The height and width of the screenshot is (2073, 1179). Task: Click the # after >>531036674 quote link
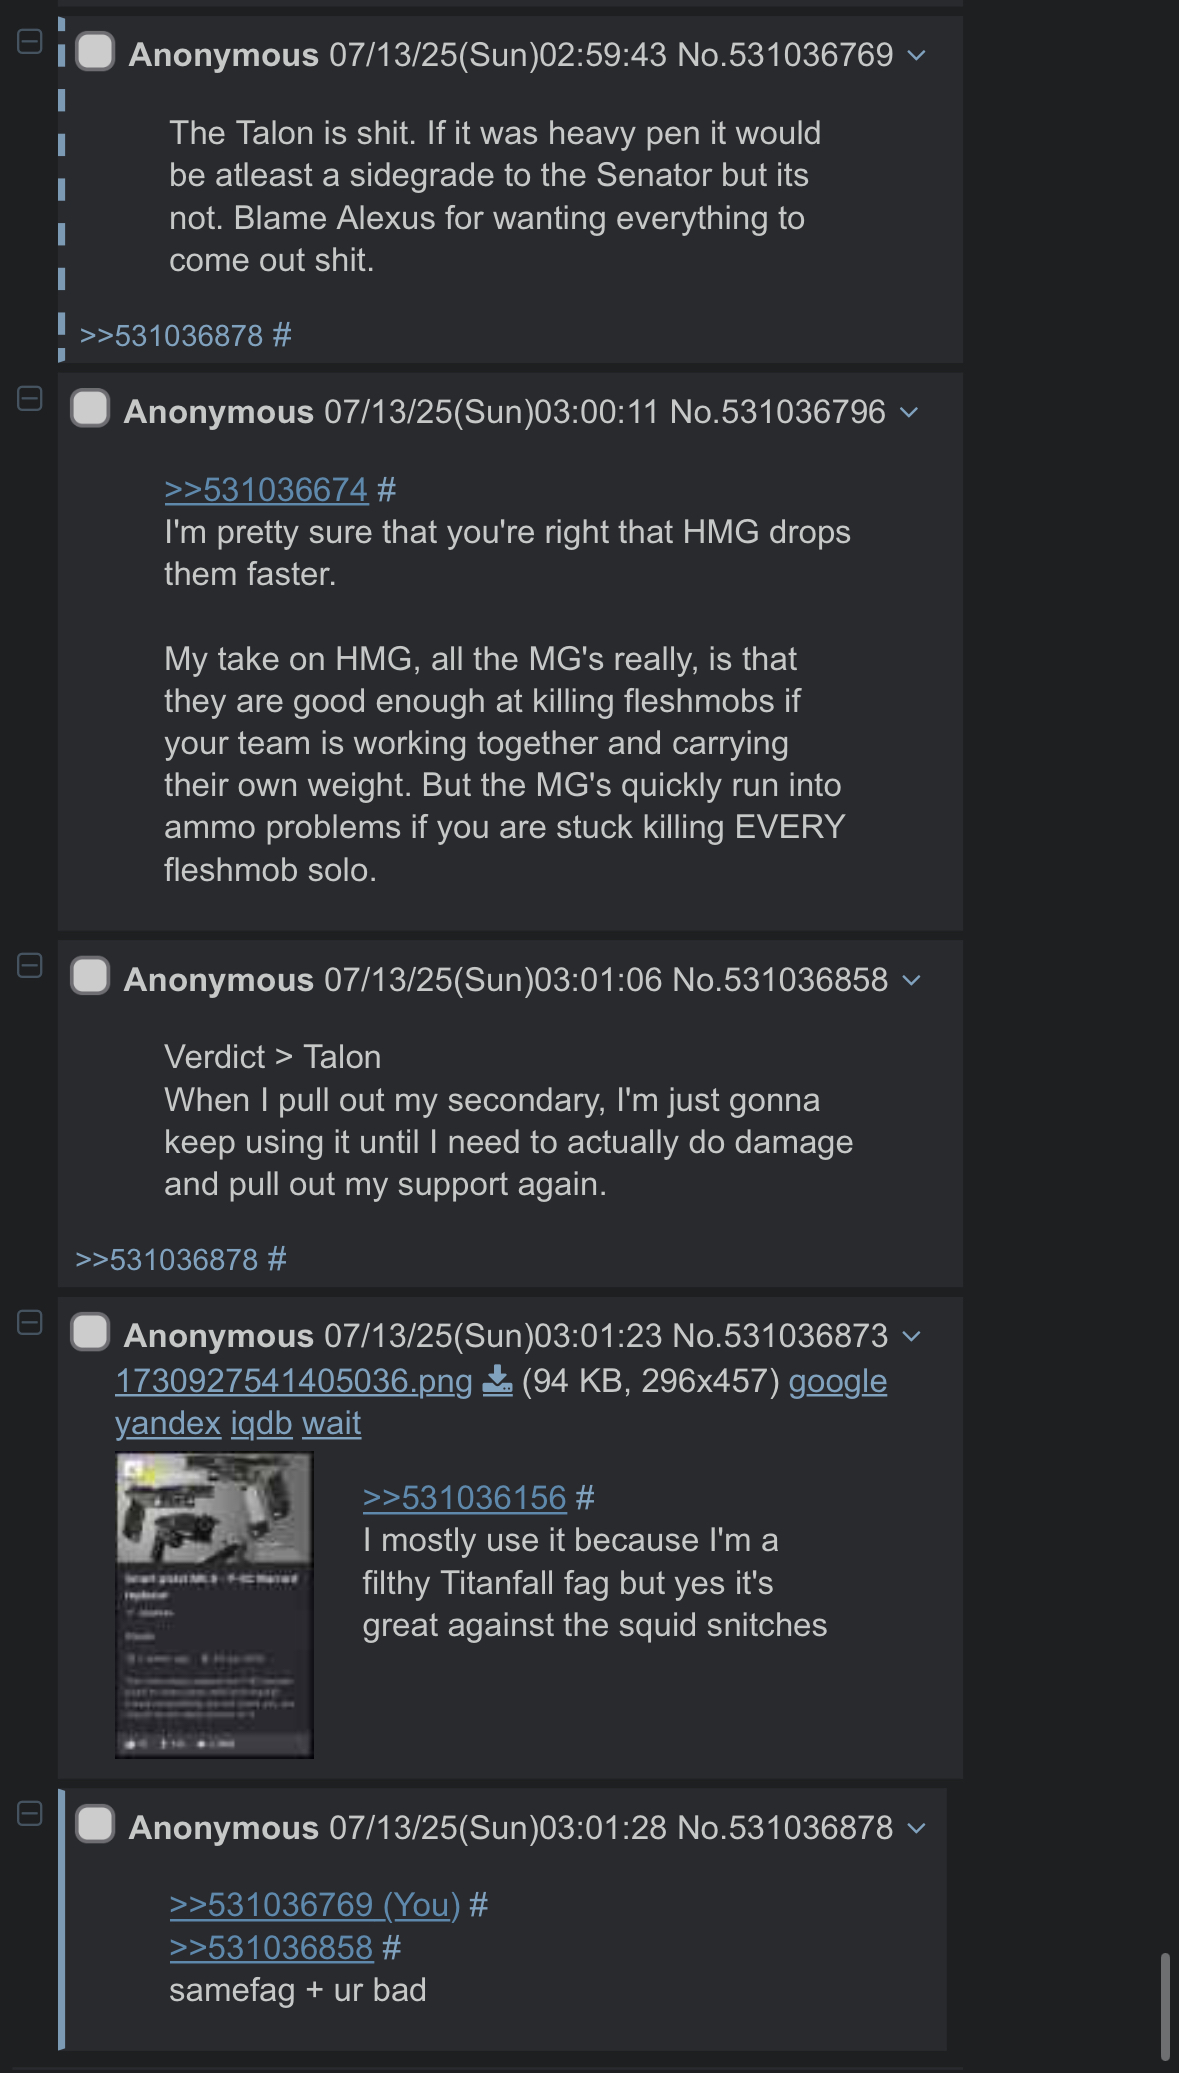point(387,490)
